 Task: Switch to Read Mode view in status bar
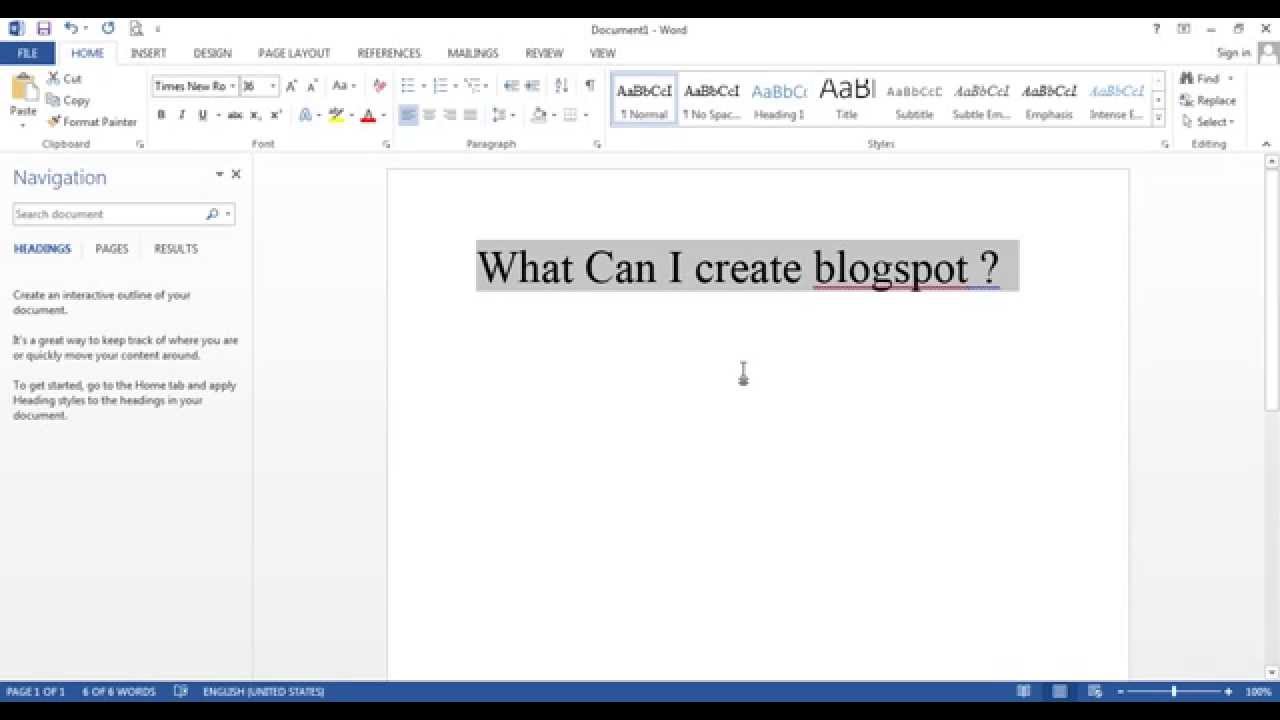point(1023,691)
